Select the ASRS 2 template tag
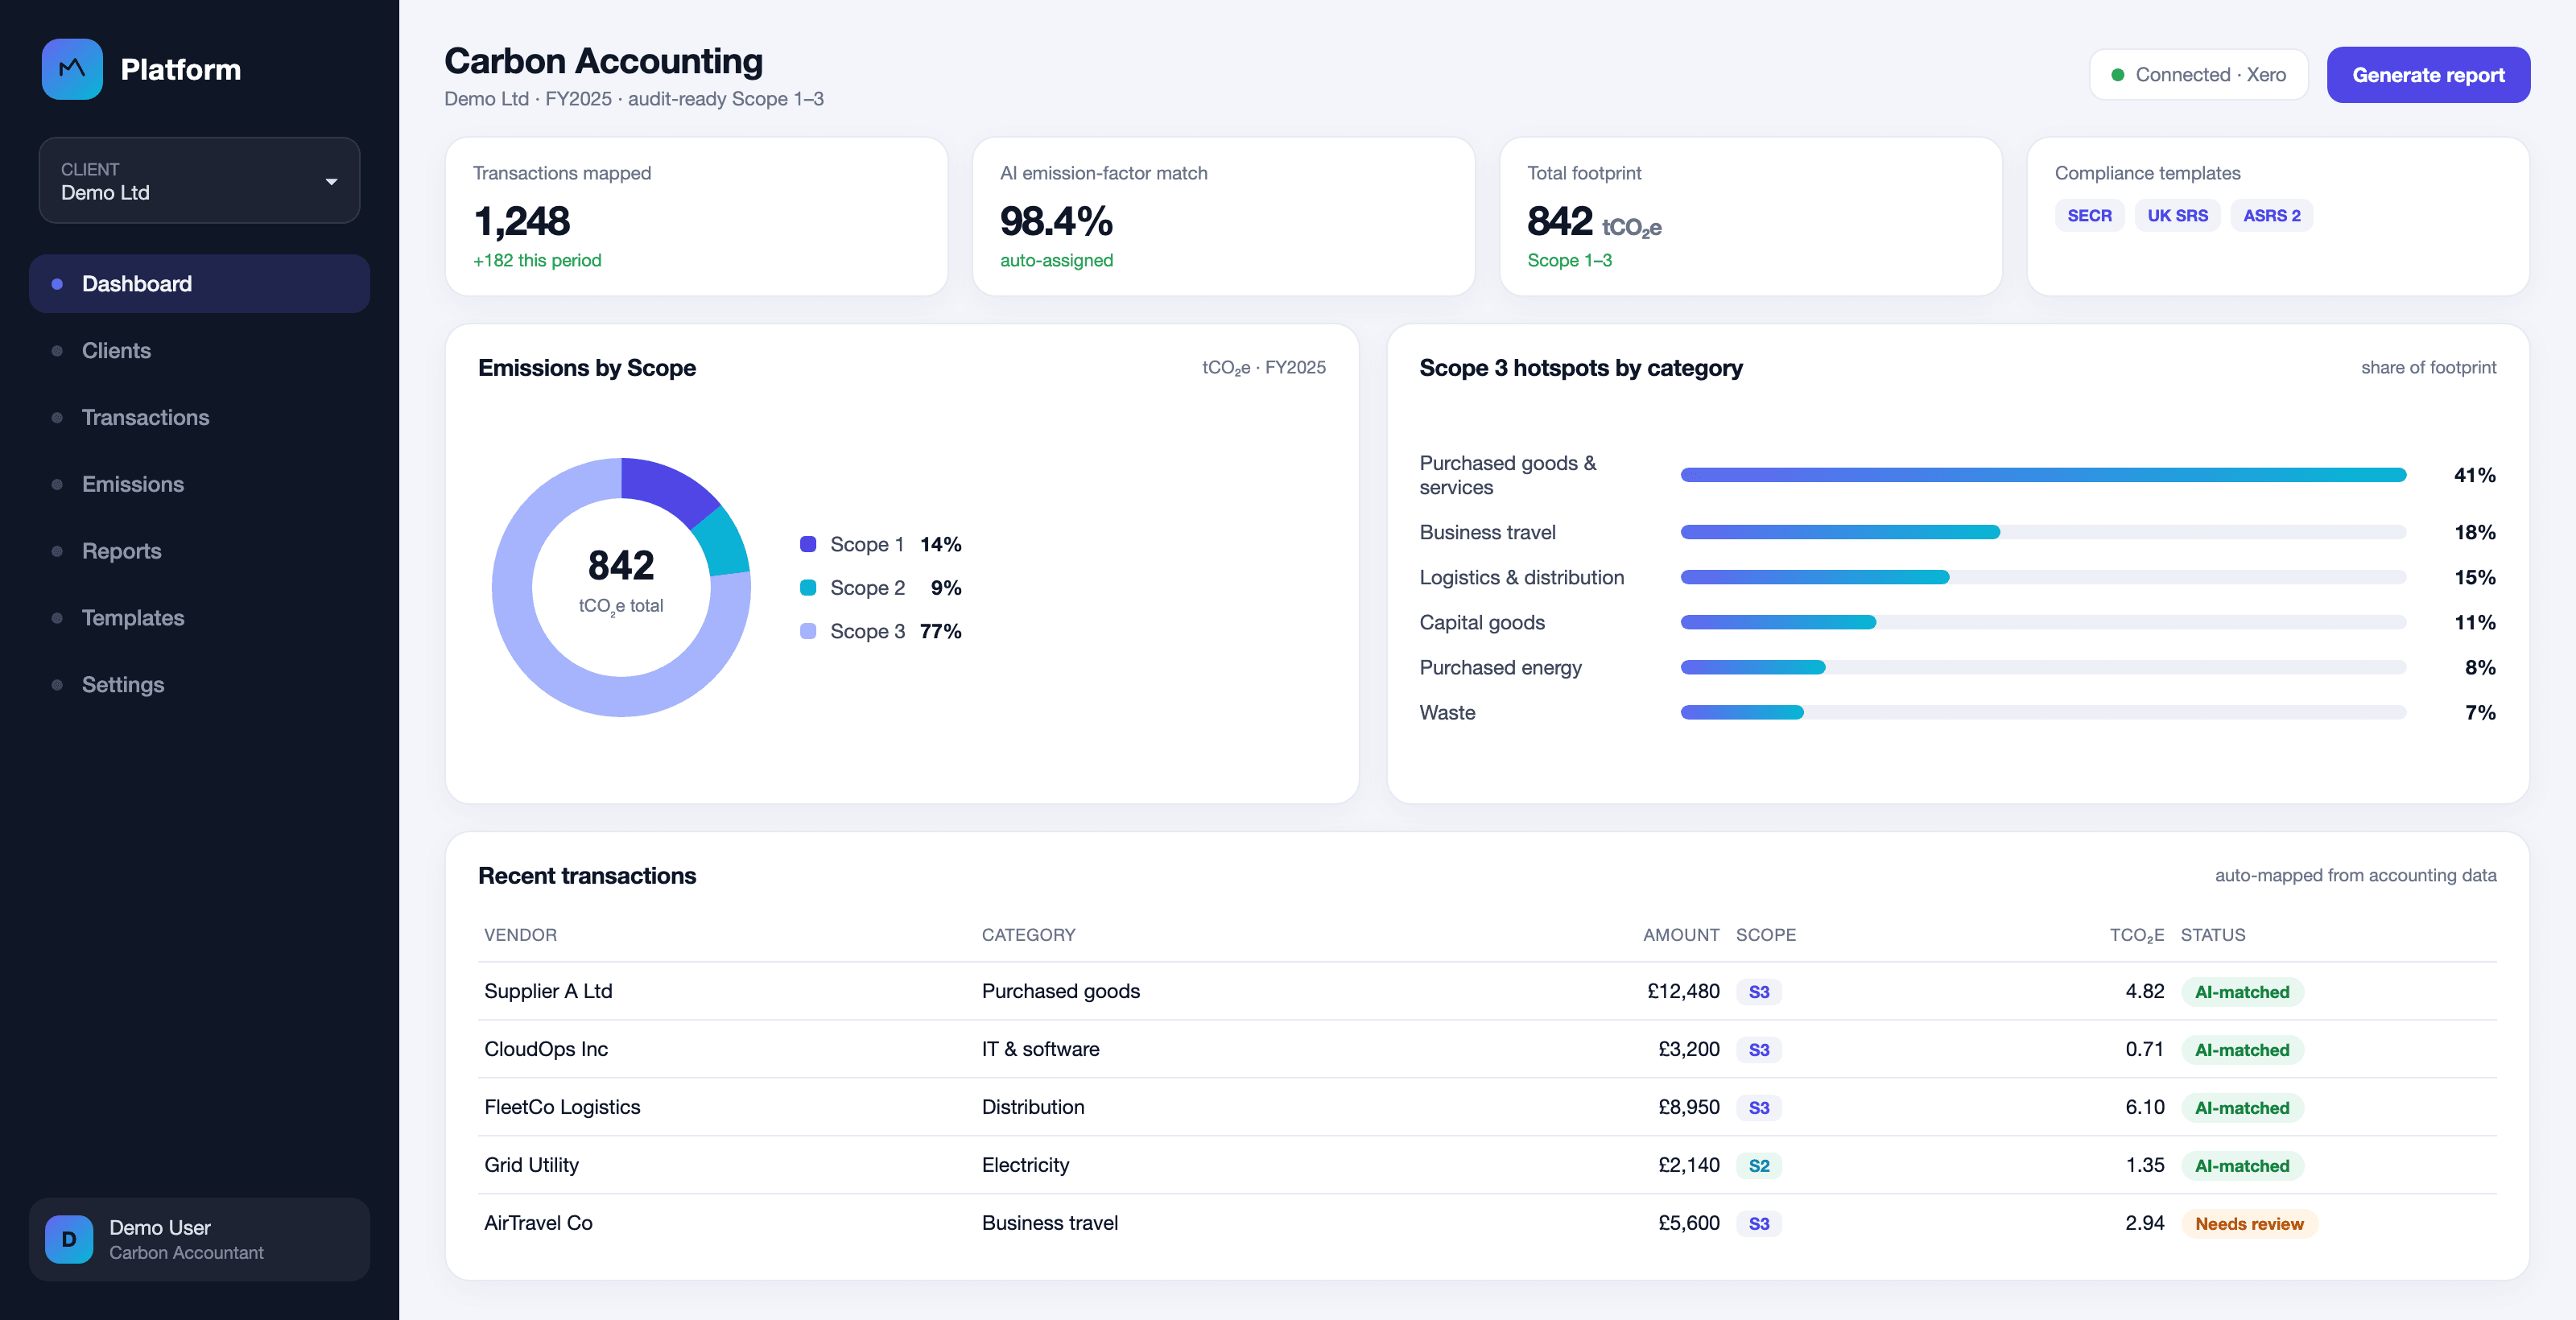The height and width of the screenshot is (1320, 2576). [x=2271, y=215]
